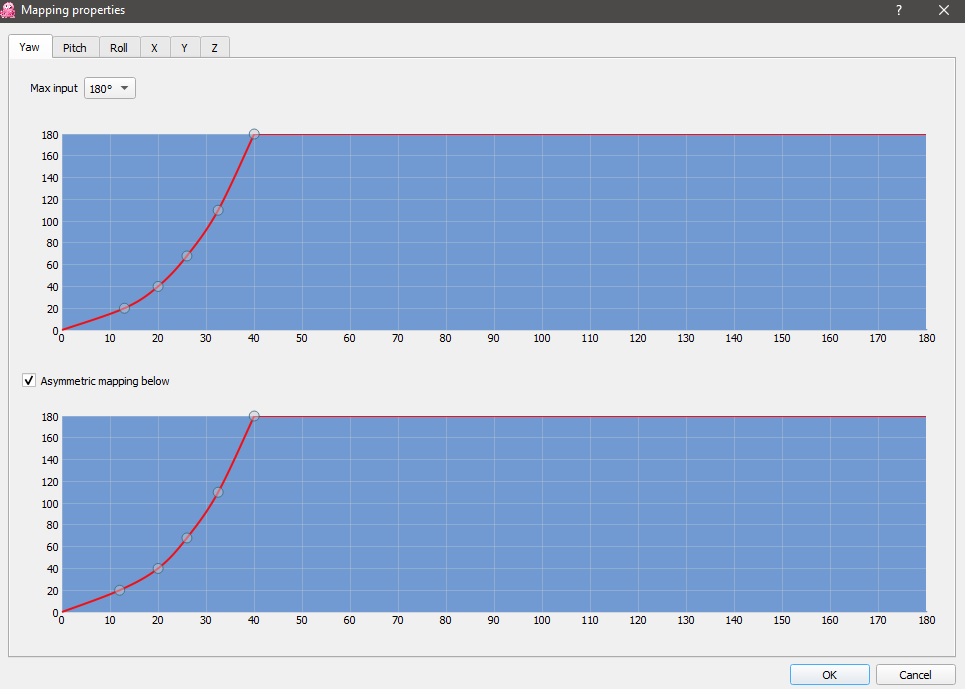Viewport: 968px width, 696px height.
Task: Switch to the Pitch tab
Action: [75, 48]
